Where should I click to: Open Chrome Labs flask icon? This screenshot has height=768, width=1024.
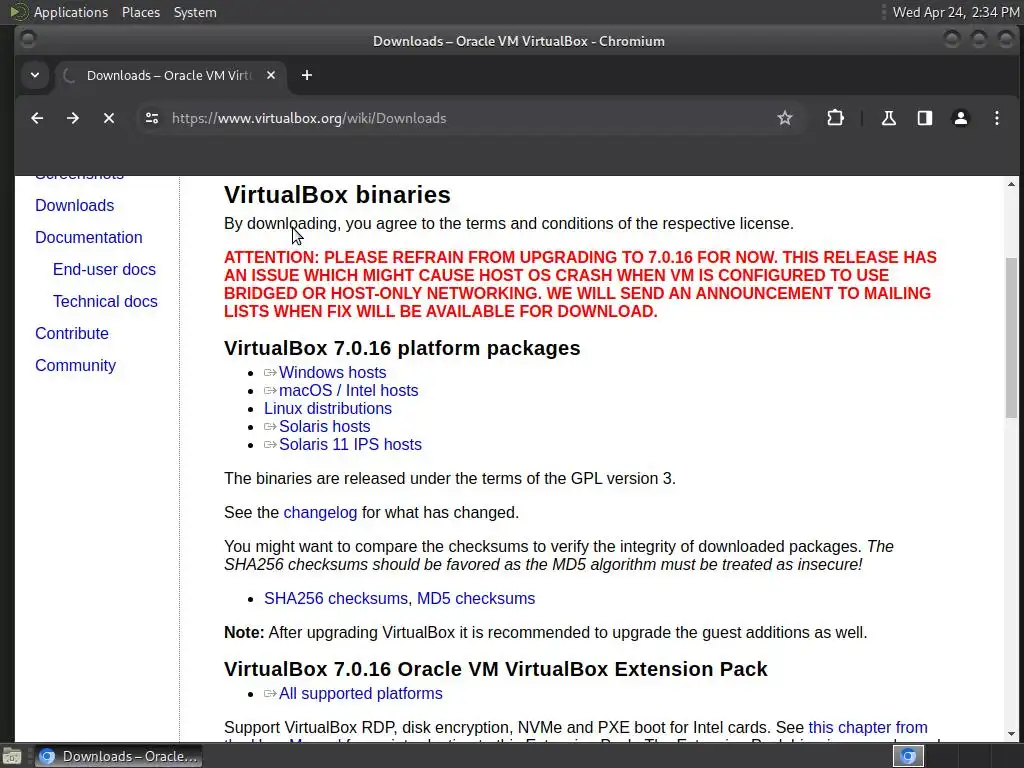click(x=889, y=118)
